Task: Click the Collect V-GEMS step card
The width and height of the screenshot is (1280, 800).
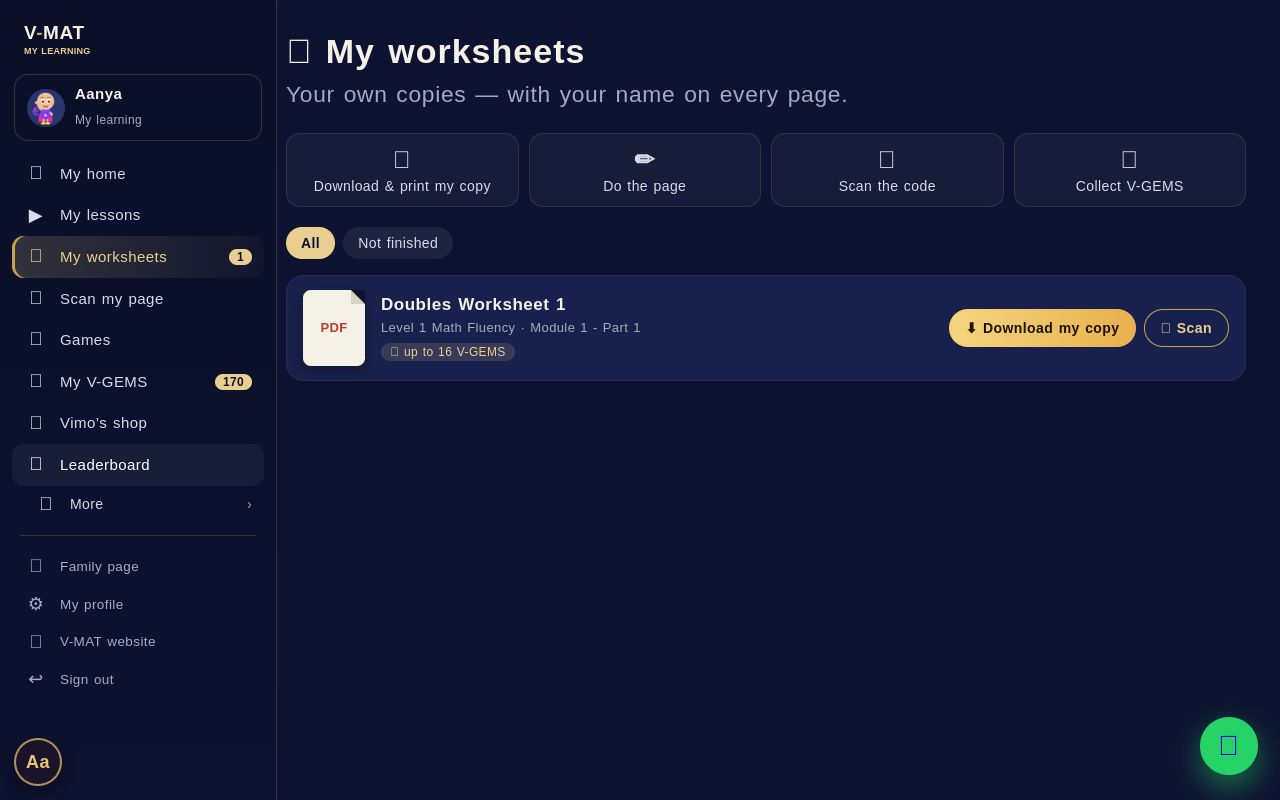Action: tap(1130, 170)
